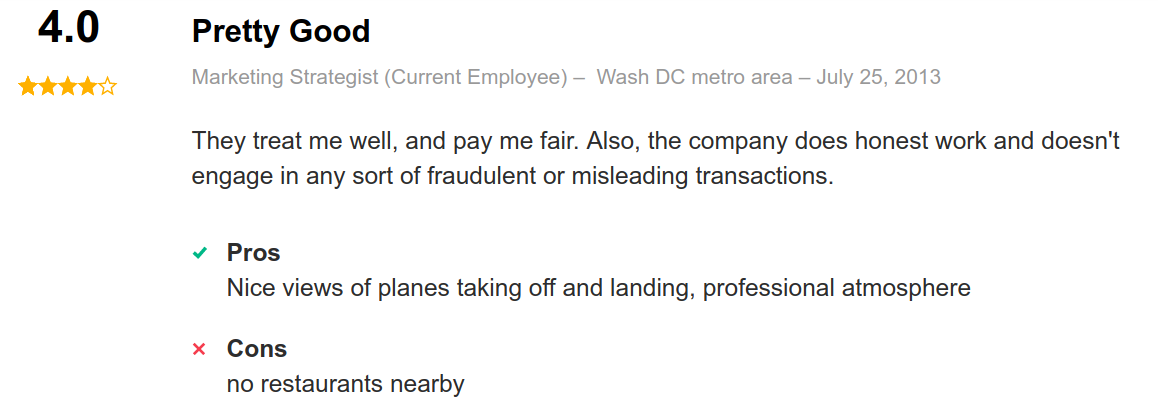Click the "(Current Employee)" status label
The image size is (1158, 416).
476,77
